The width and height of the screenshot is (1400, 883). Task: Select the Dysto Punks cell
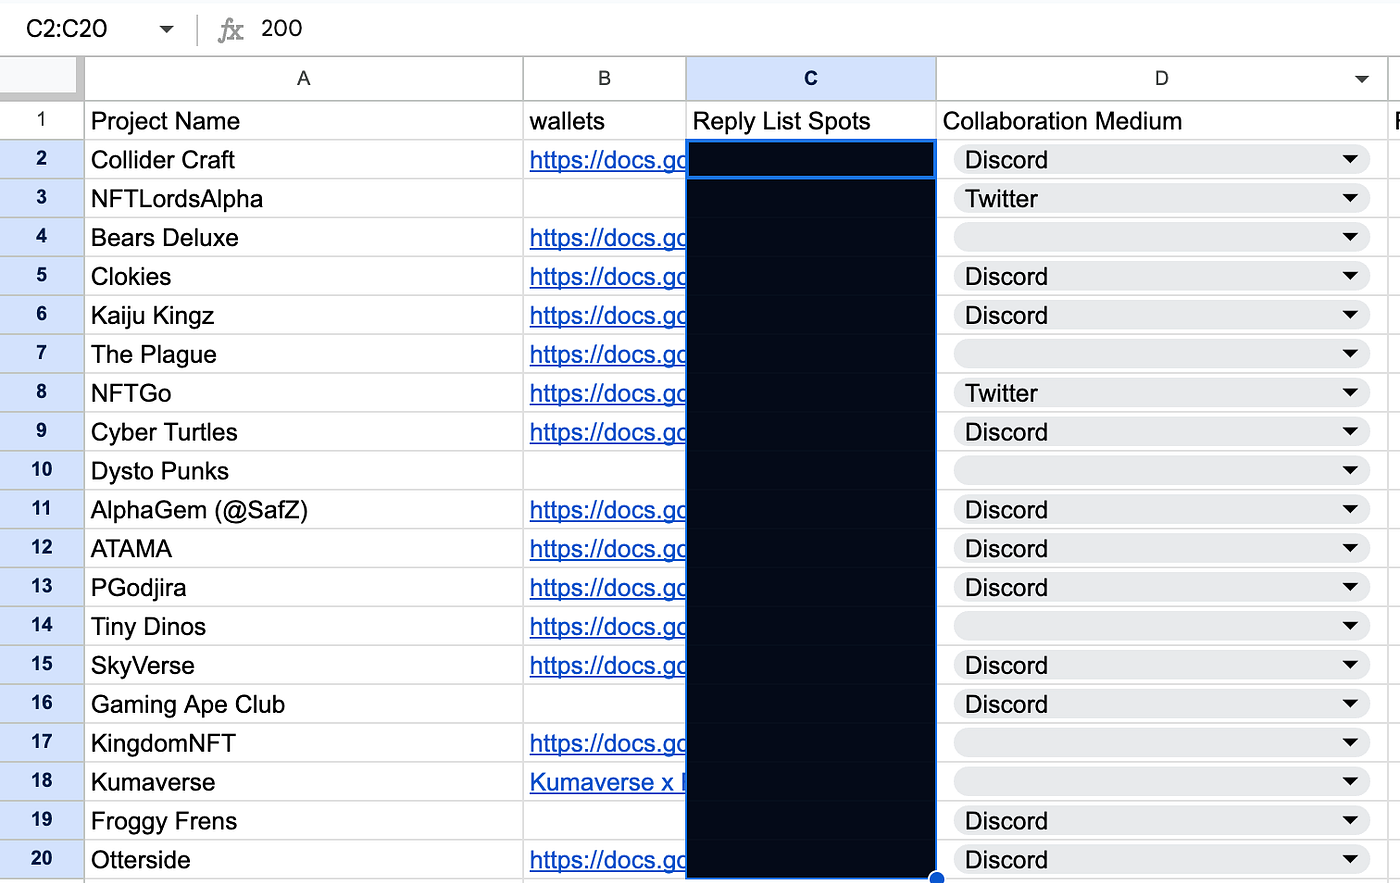tap(304, 471)
